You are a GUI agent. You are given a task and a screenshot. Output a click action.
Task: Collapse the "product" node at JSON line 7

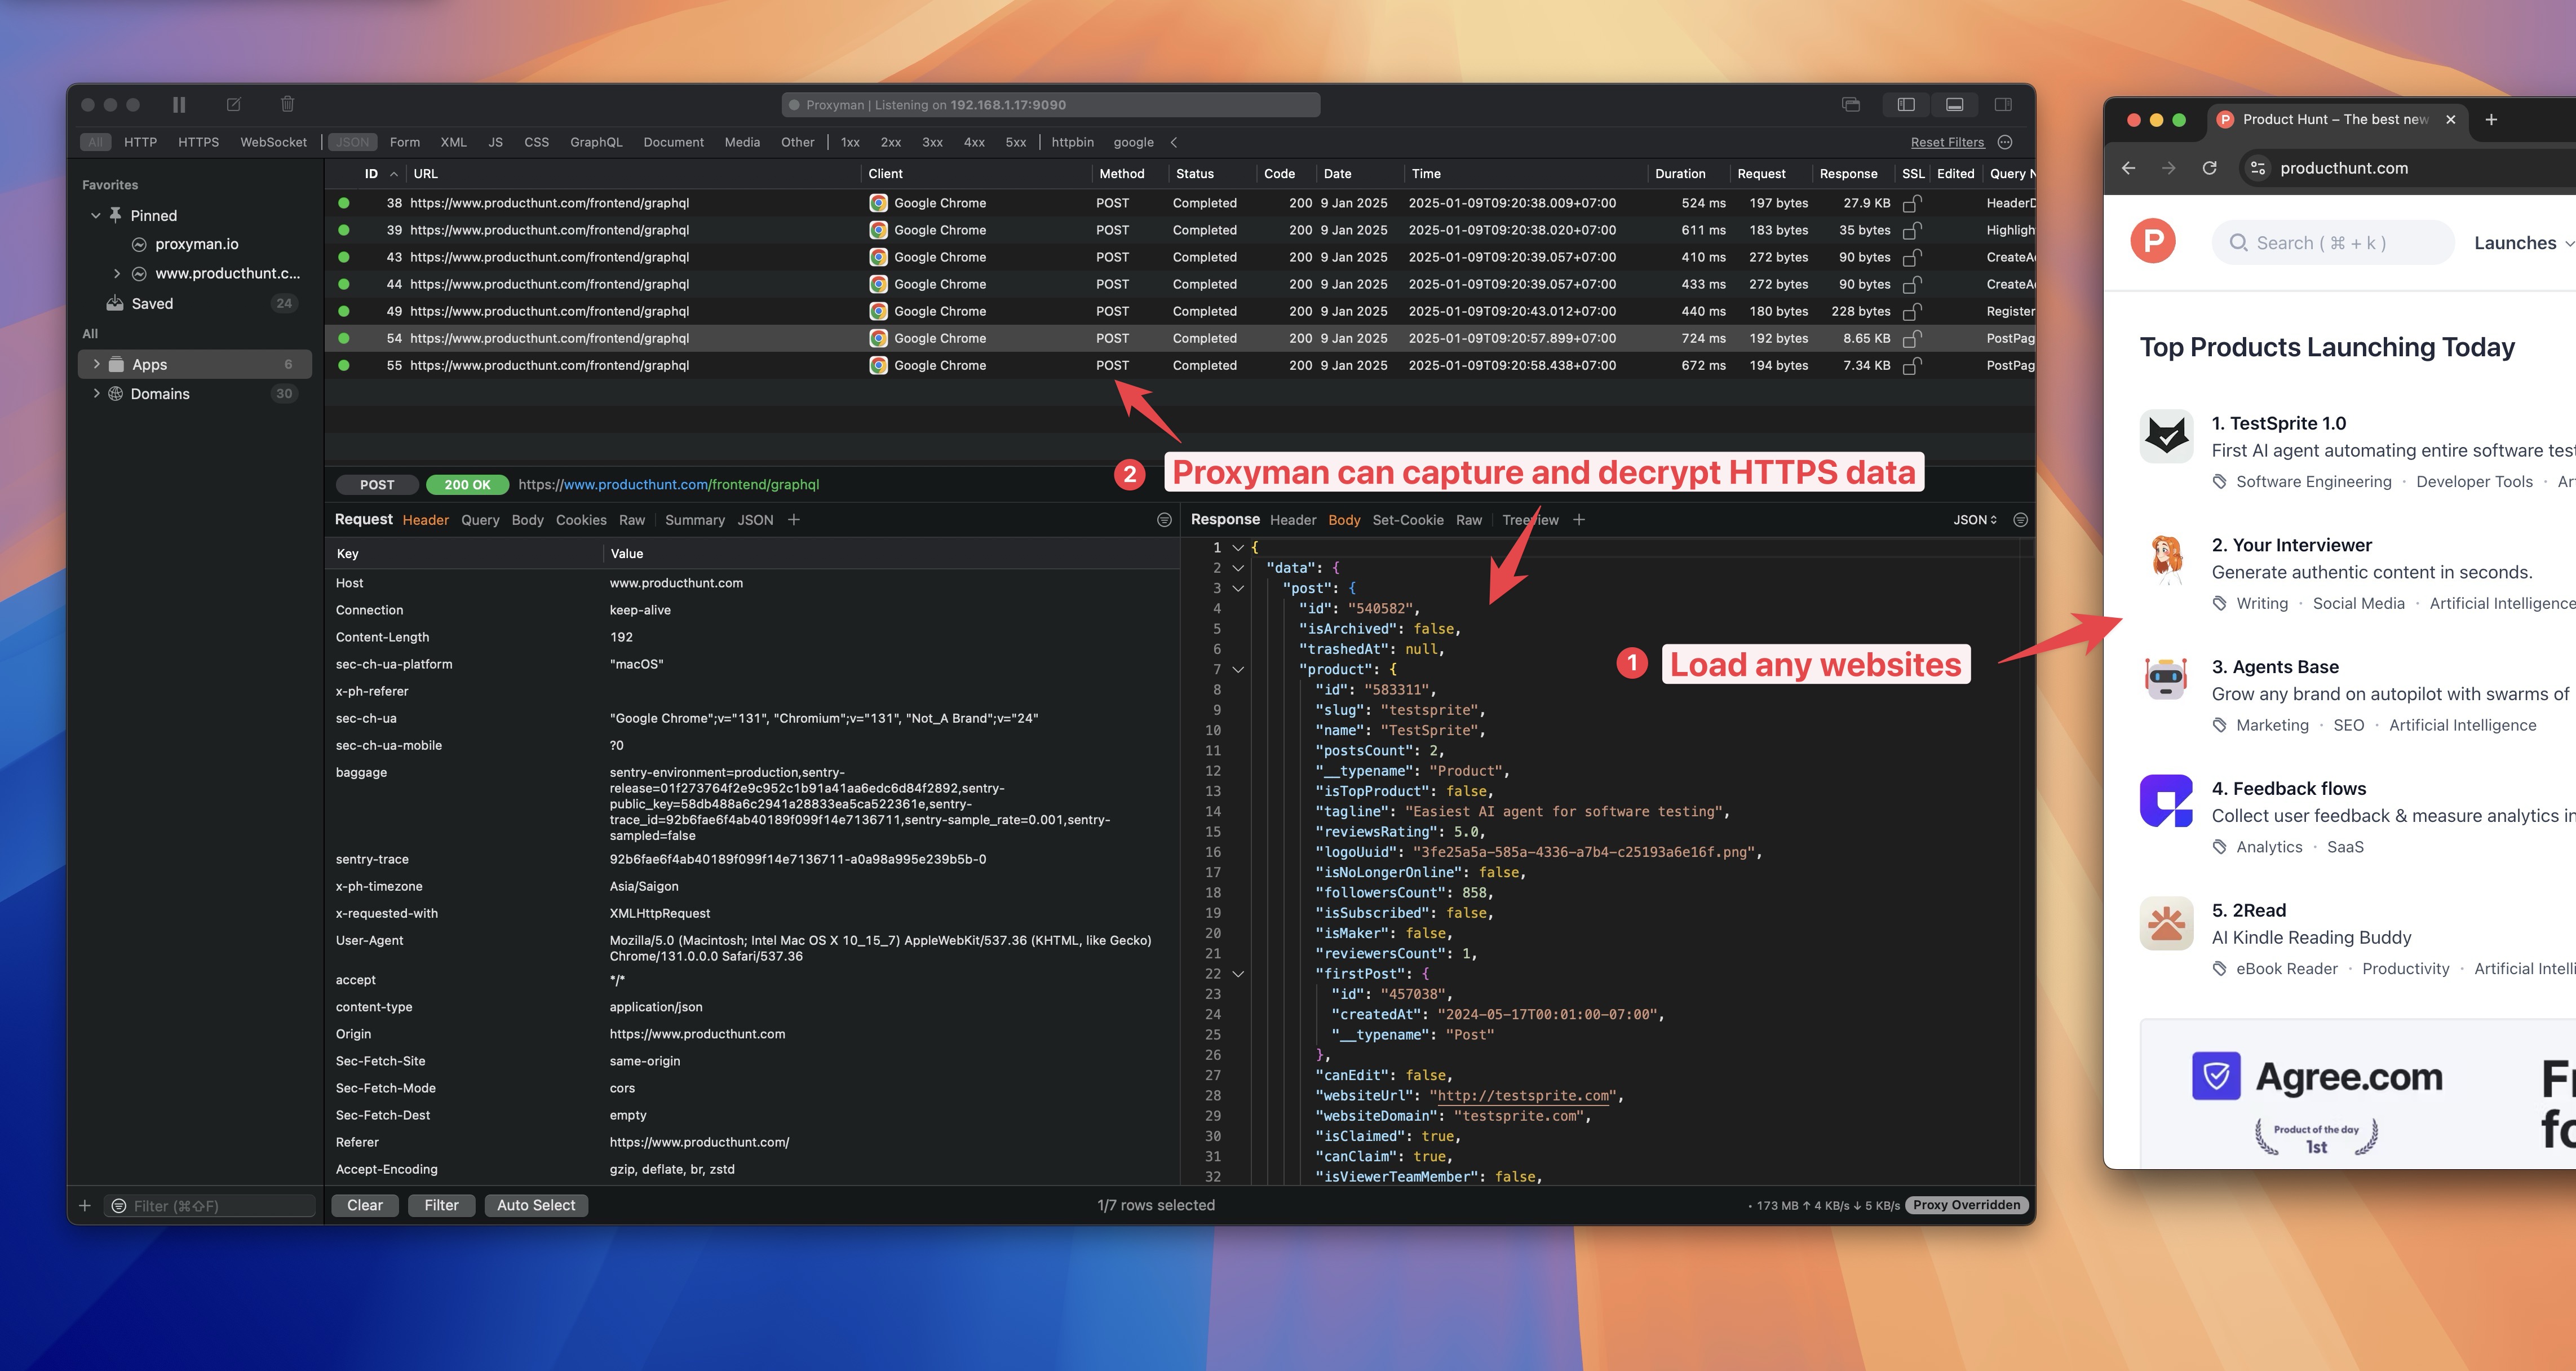click(1238, 669)
